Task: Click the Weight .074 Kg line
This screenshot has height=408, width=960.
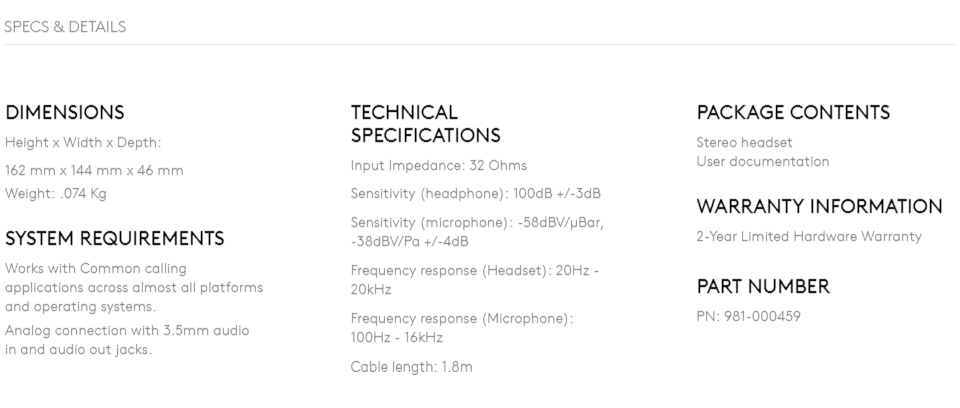Action: [x=56, y=194]
